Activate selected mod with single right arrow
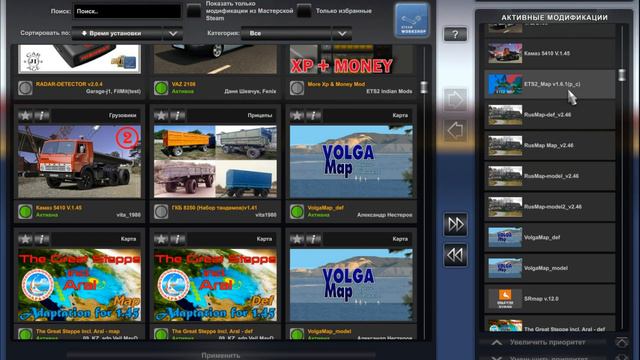This screenshot has height=360, width=640. [455, 99]
